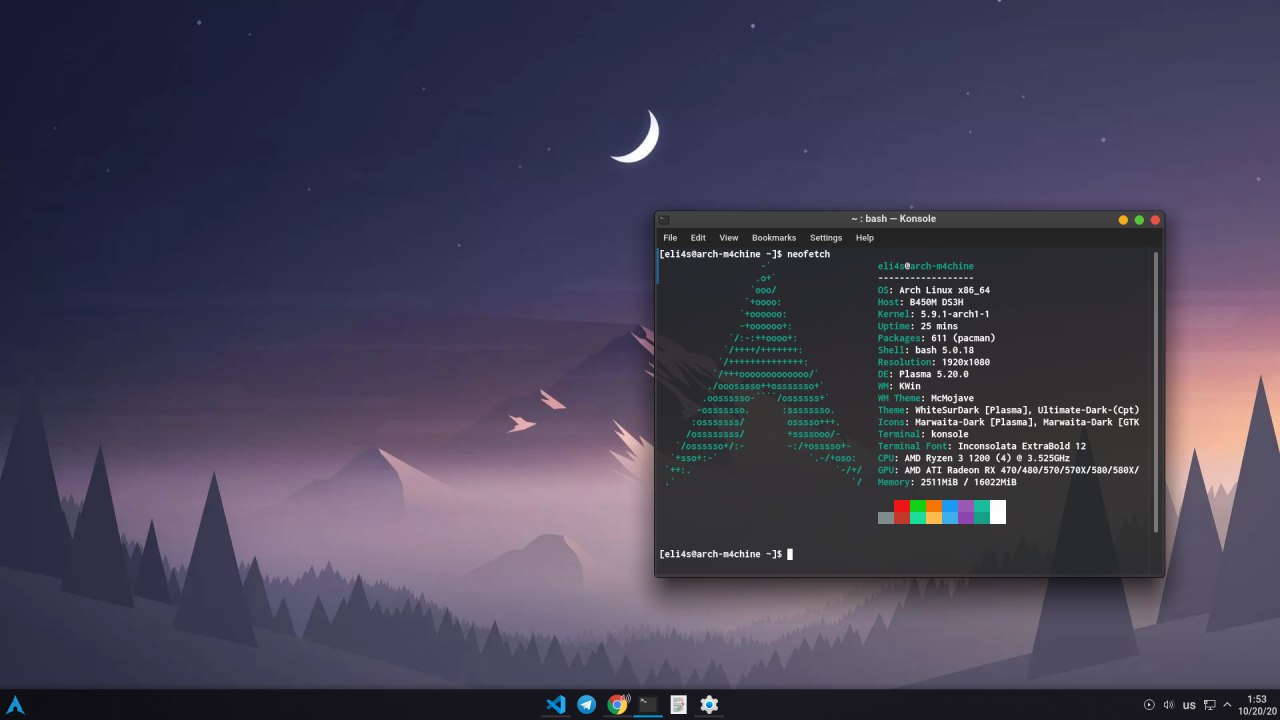Open the Settings menu in Konsole
This screenshot has height=720, width=1280.
(826, 238)
